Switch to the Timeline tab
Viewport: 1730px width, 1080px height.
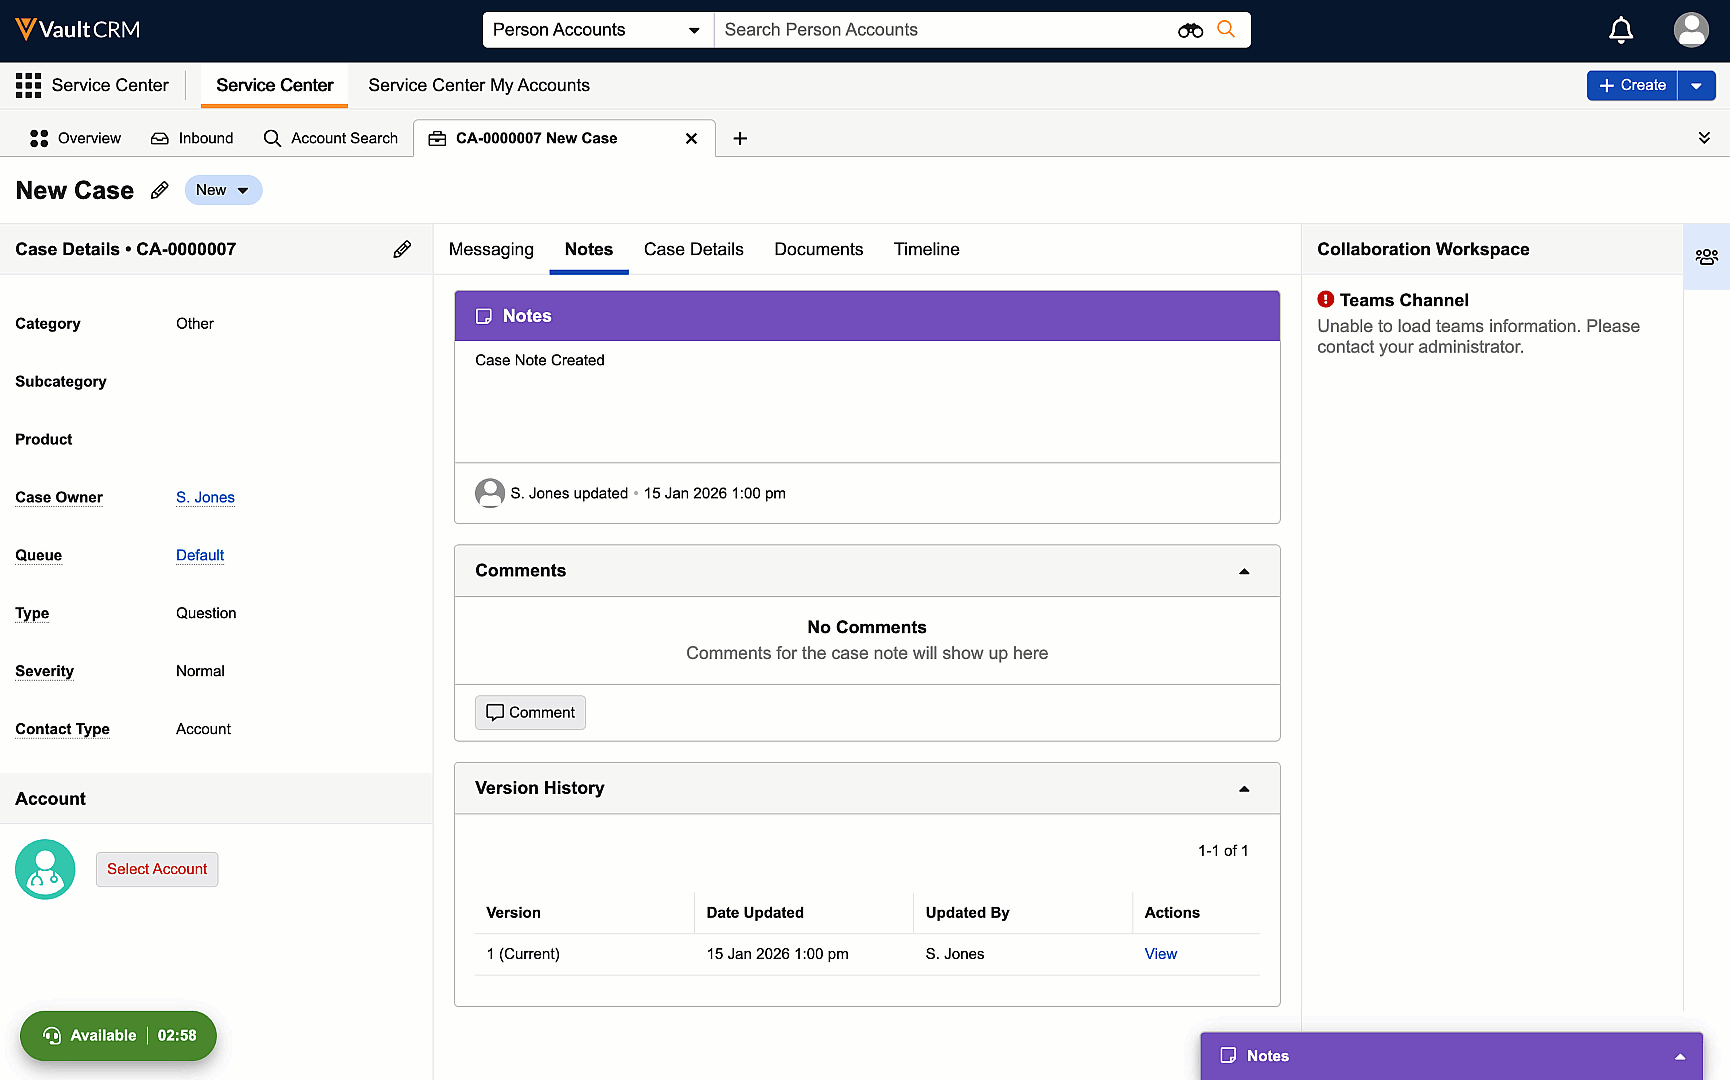pos(926,249)
